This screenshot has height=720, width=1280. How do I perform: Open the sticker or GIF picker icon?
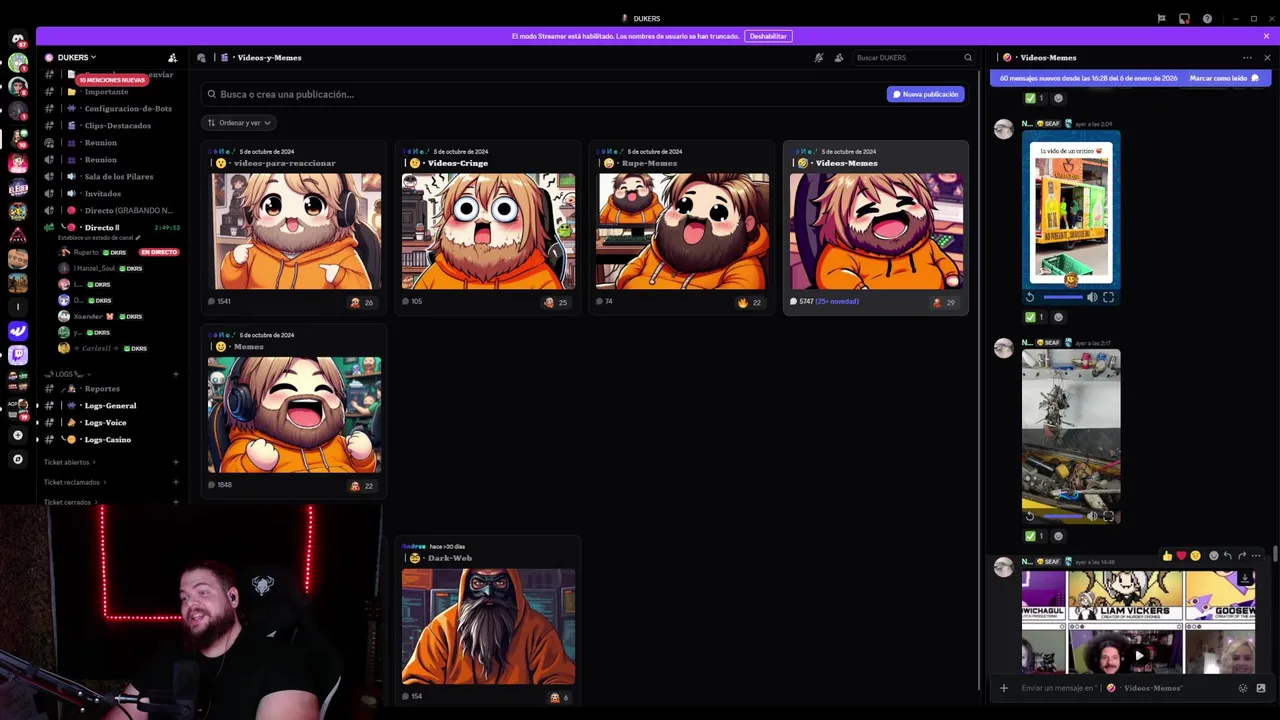(1260, 688)
